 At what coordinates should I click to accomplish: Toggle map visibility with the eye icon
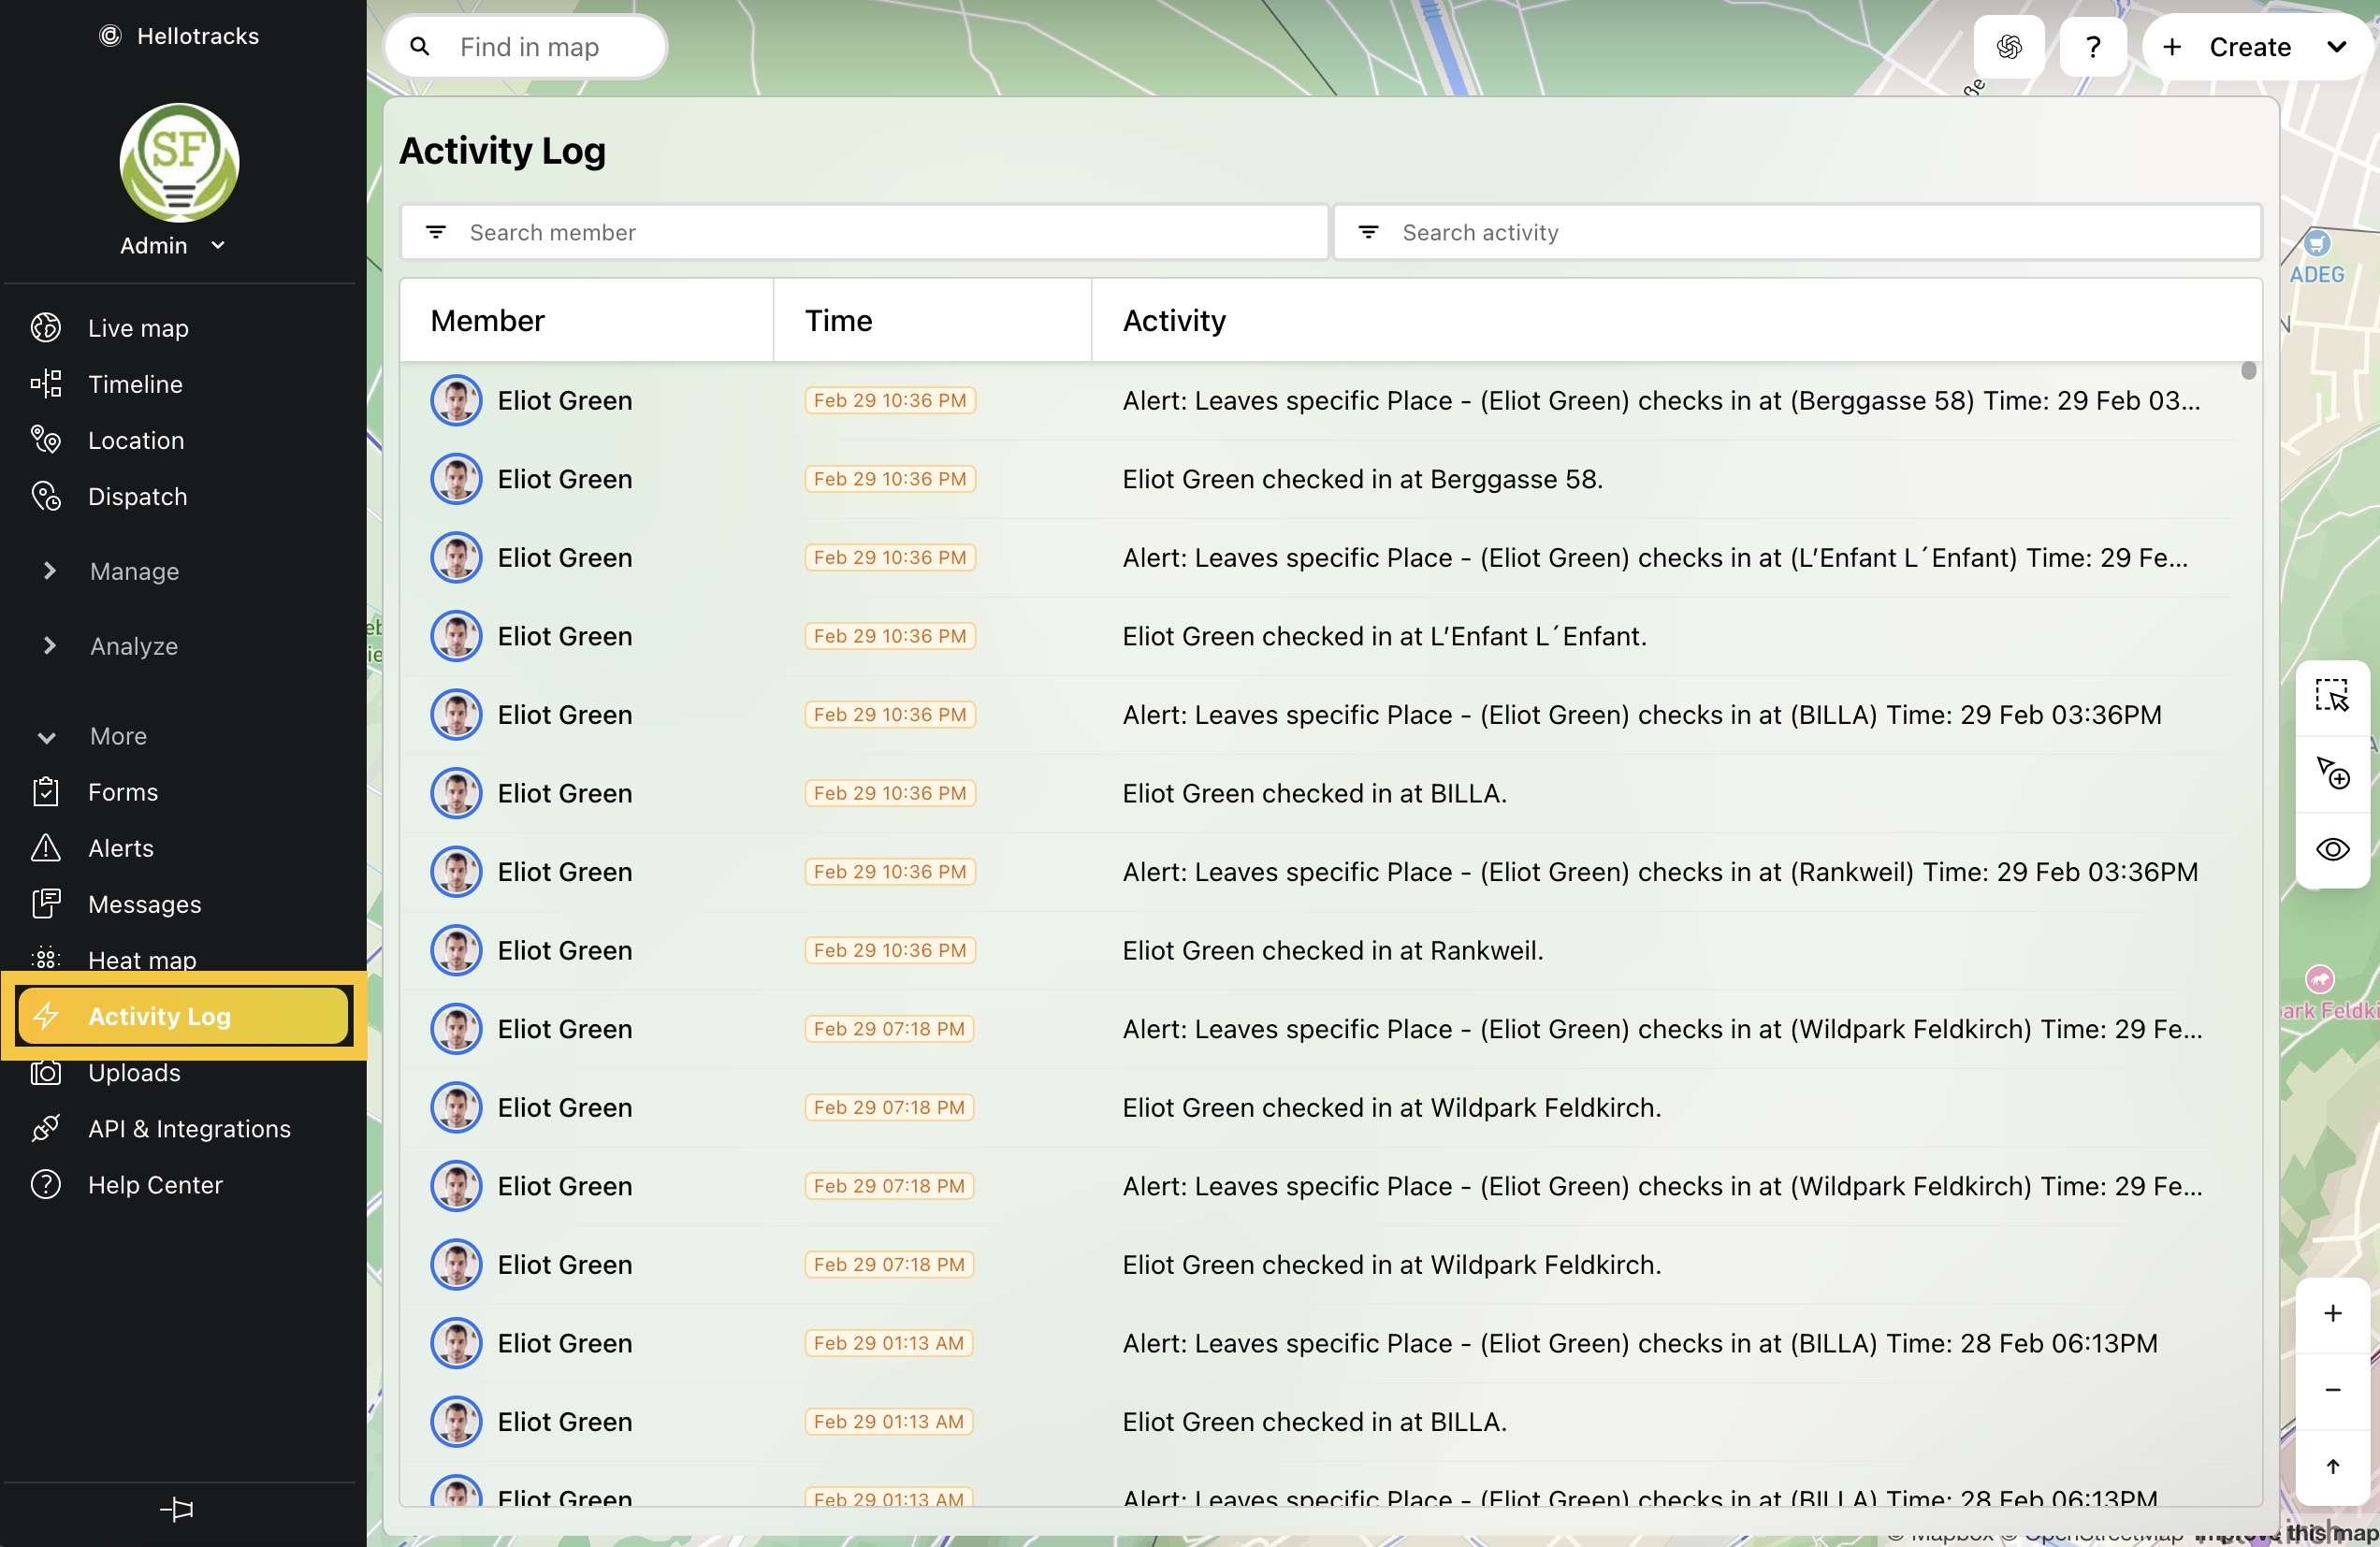pos(2331,850)
